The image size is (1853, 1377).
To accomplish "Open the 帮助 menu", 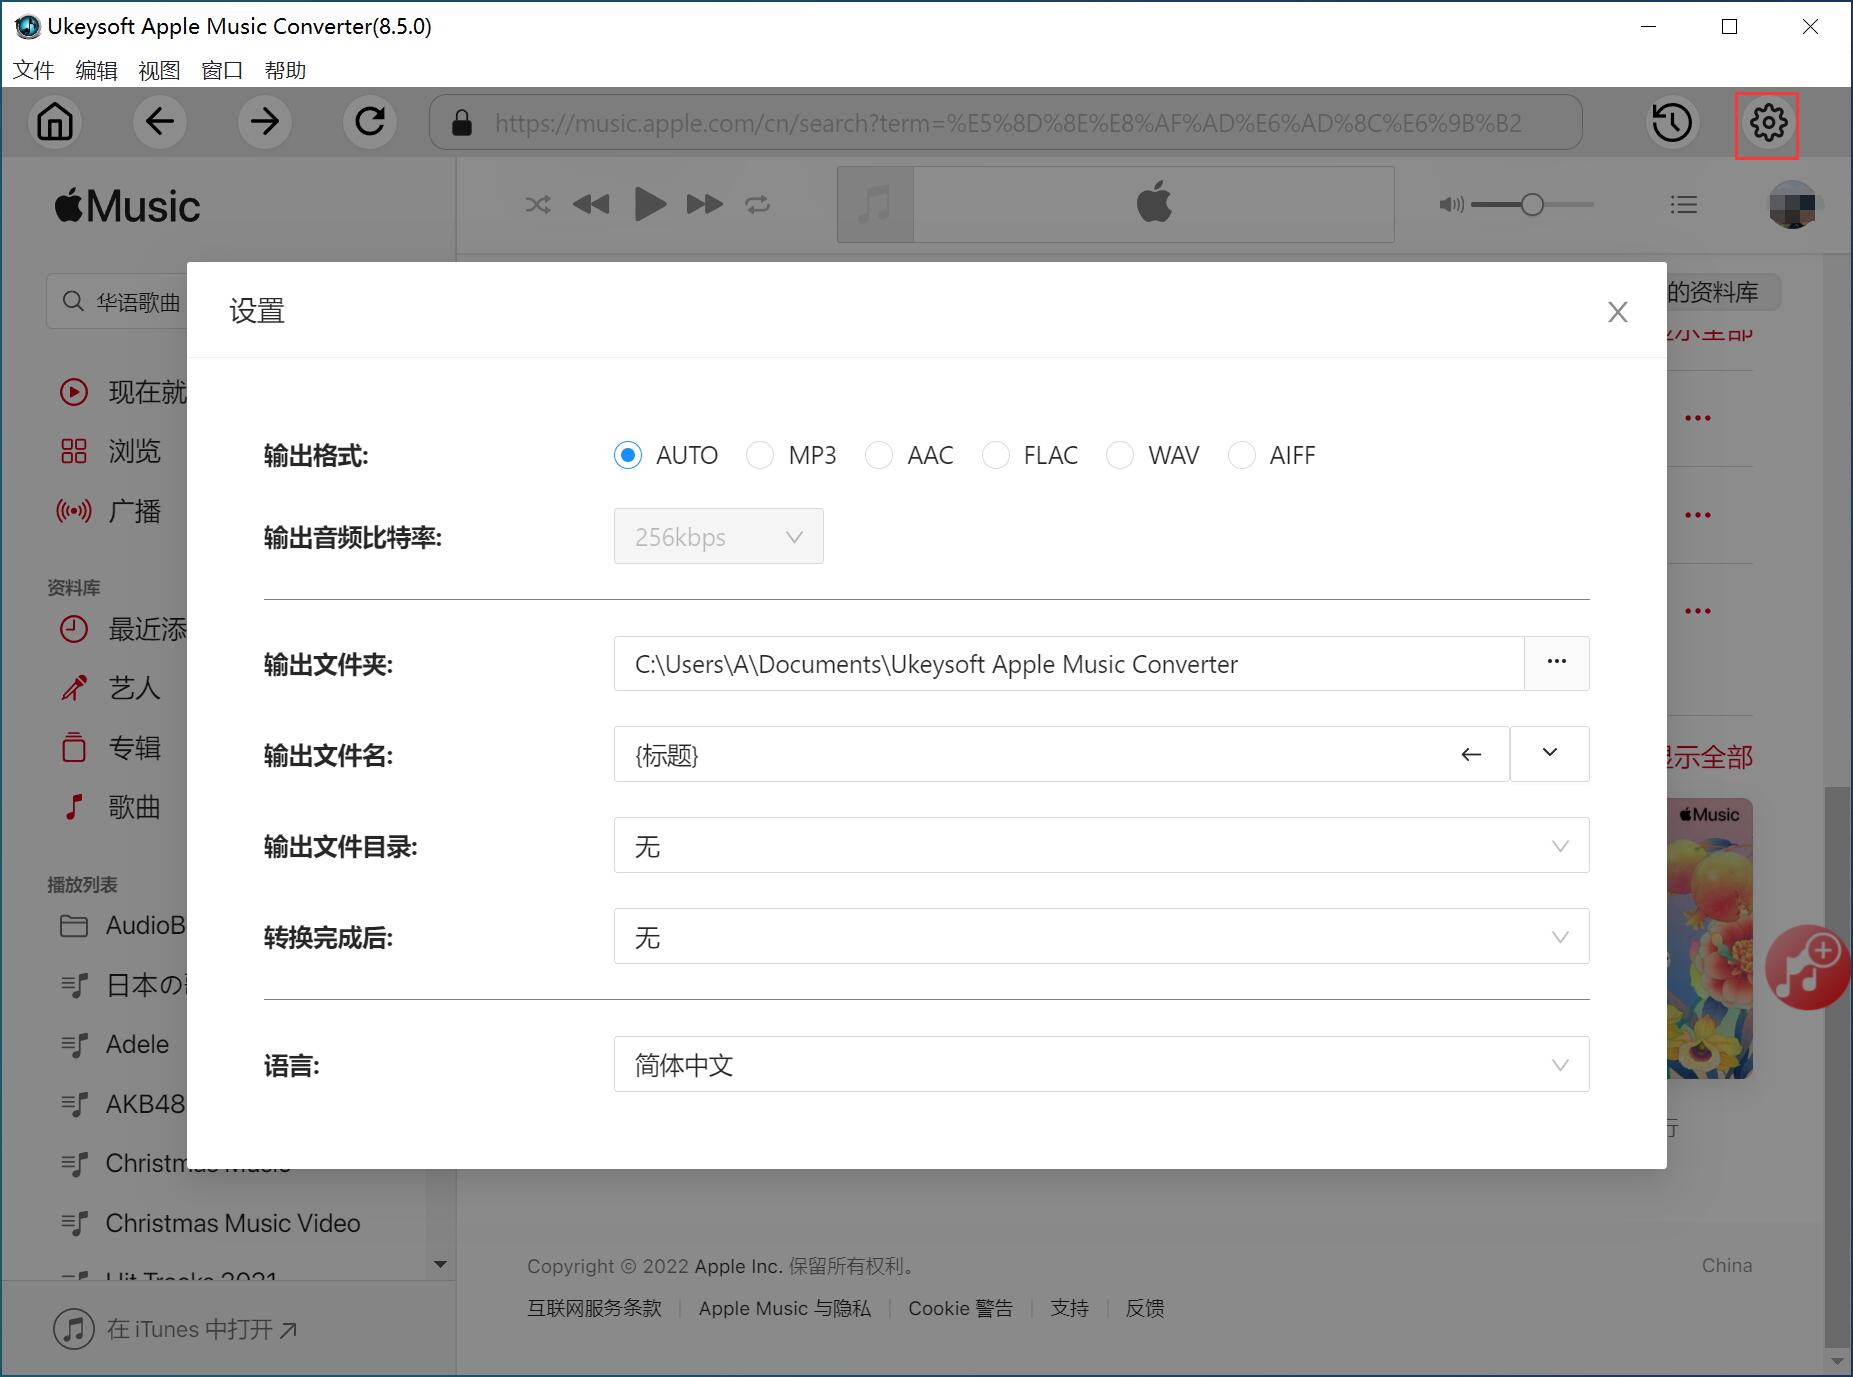I will 285,71.
